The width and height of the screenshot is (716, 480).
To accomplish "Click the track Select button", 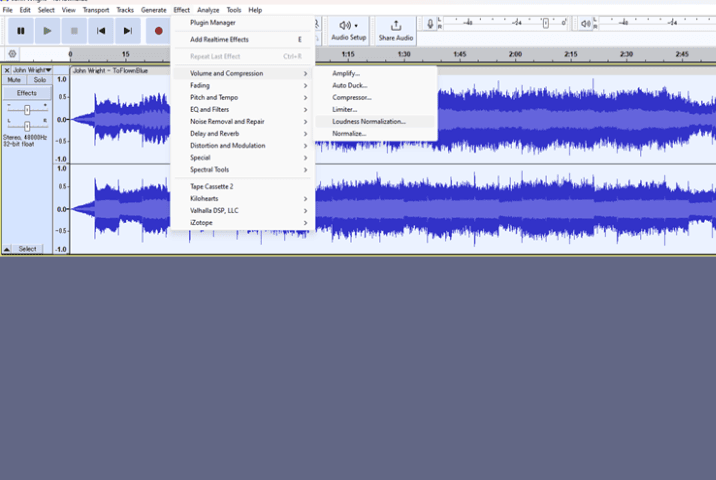I will pos(27,249).
